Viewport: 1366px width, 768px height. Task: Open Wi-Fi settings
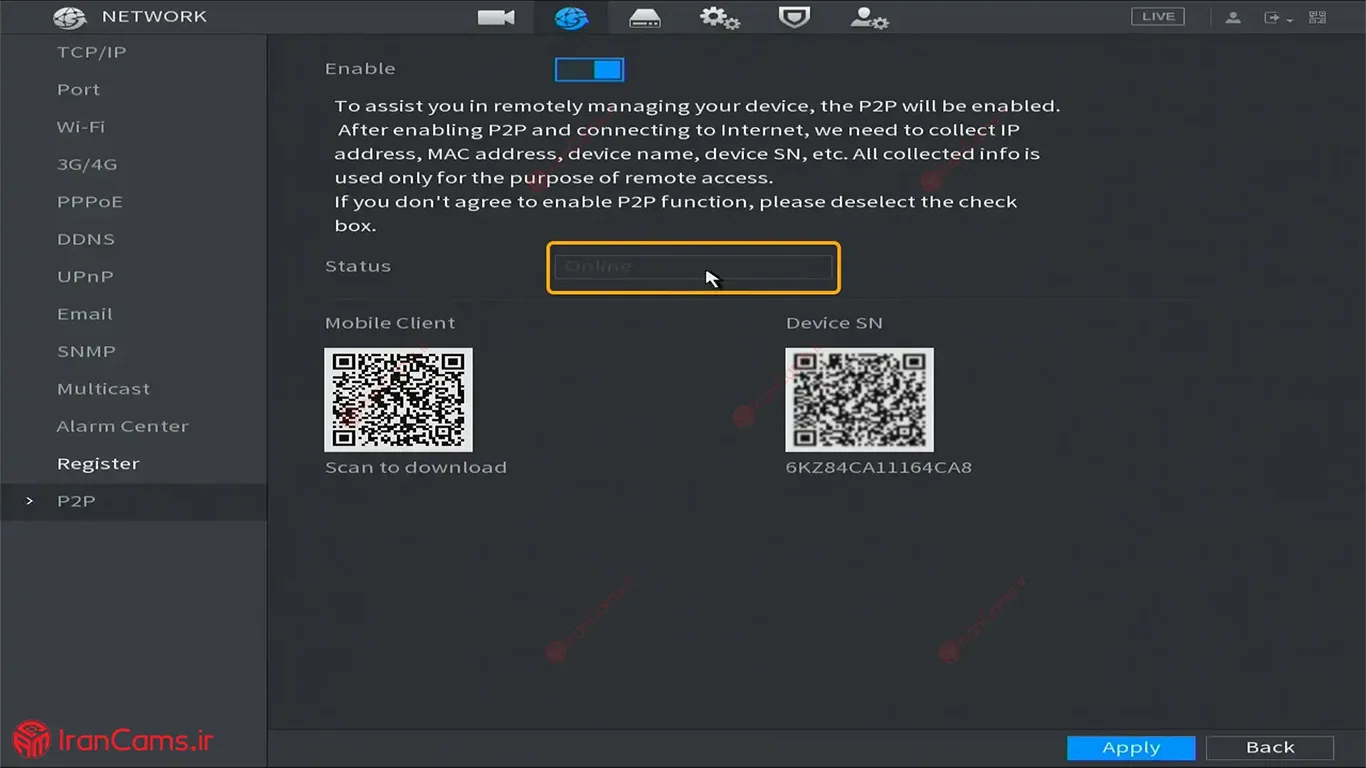(x=80, y=127)
